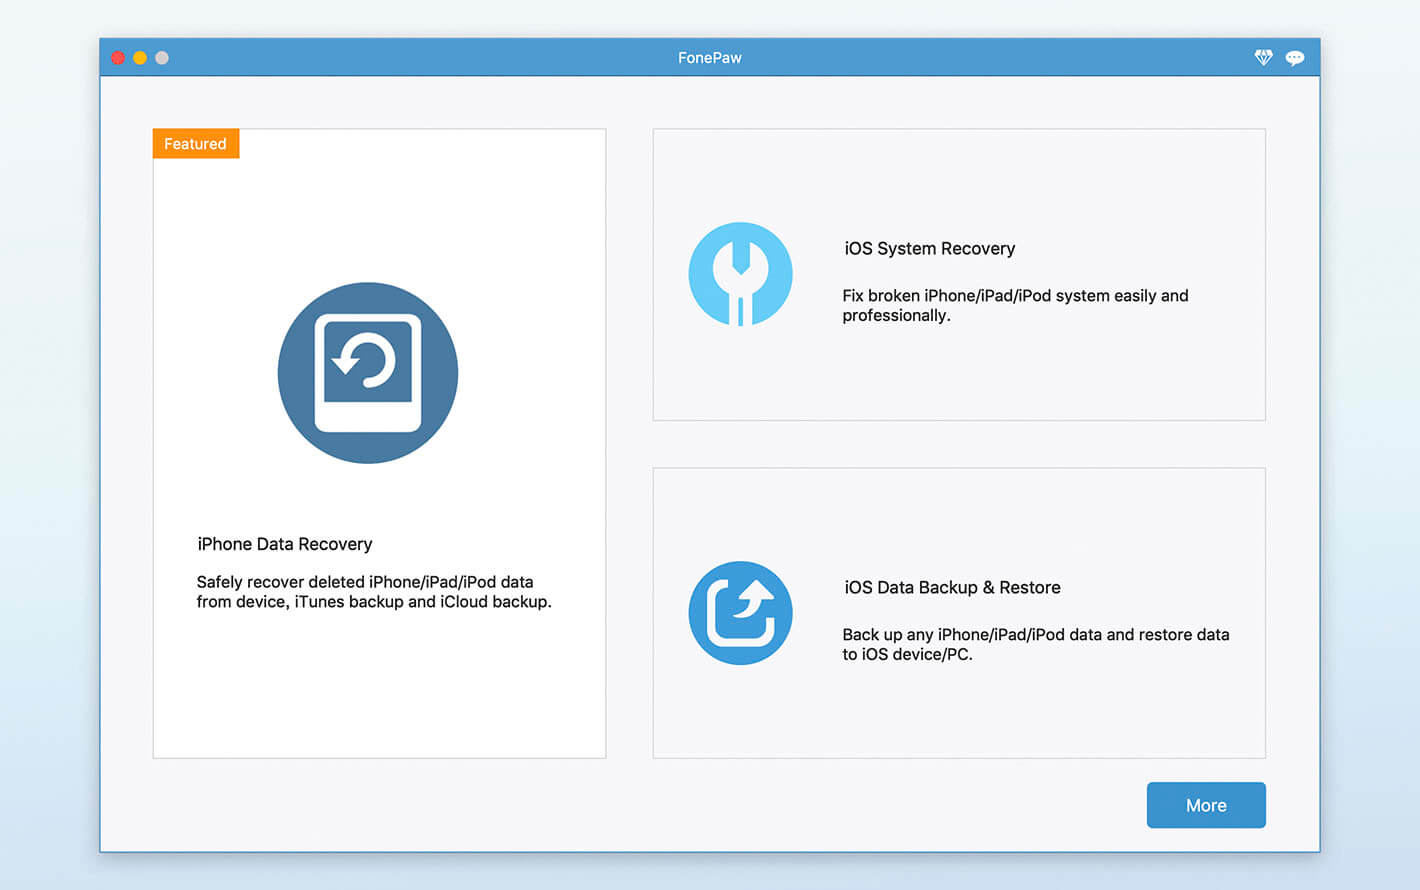The height and width of the screenshot is (890, 1420).
Task: Open the diamond premium icon in title bar
Action: tap(1264, 58)
